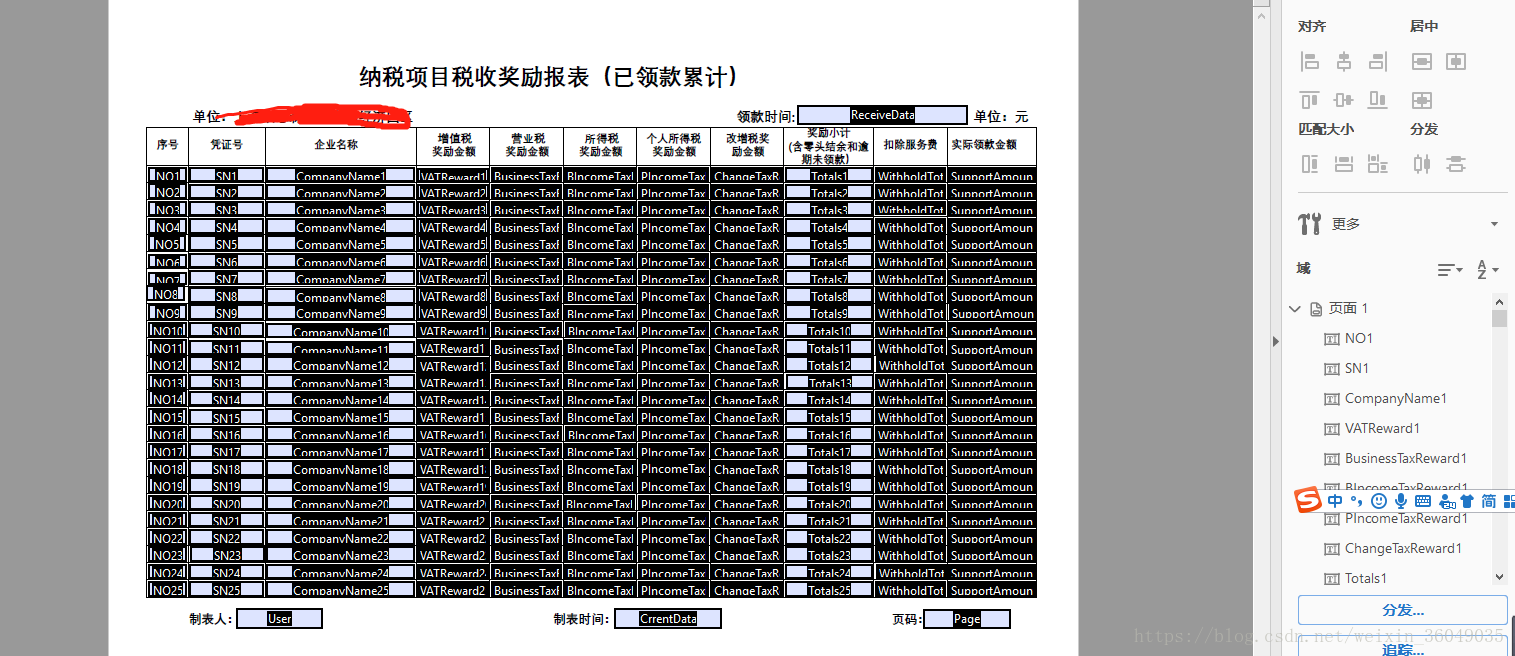The image size is (1515, 656).
Task: Collapse the 页面 1 tree node
Action: (1295, 311)
